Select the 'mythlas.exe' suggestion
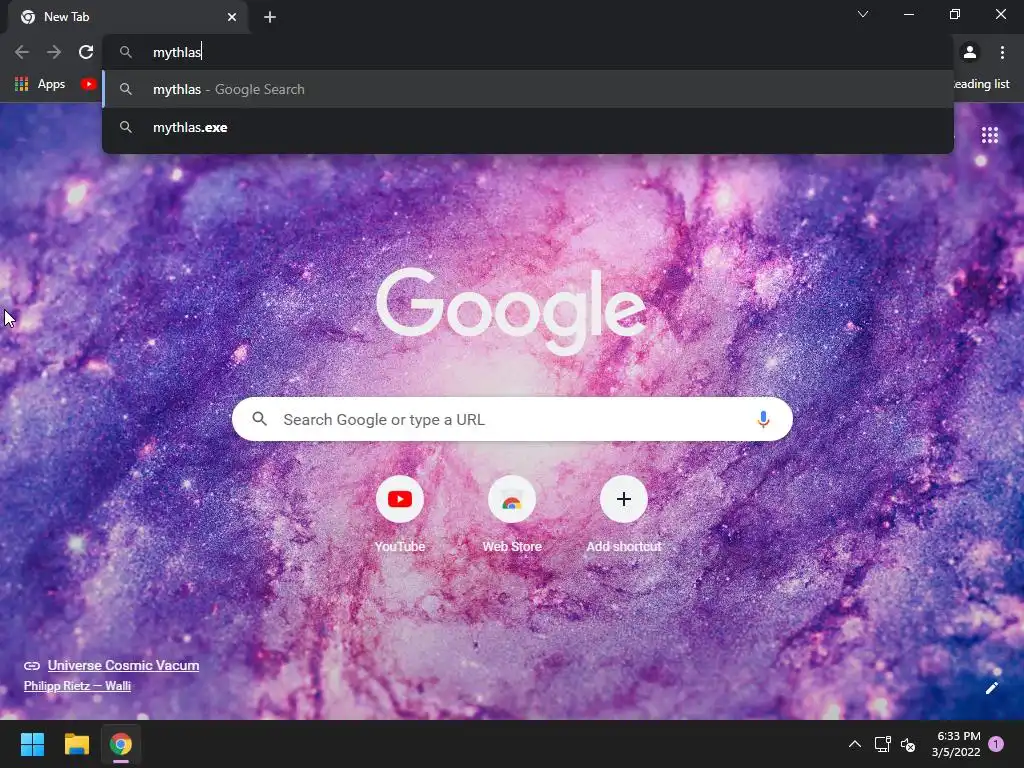The height and width of the screenshot is (768, 1024). click(x=528, y=127)
